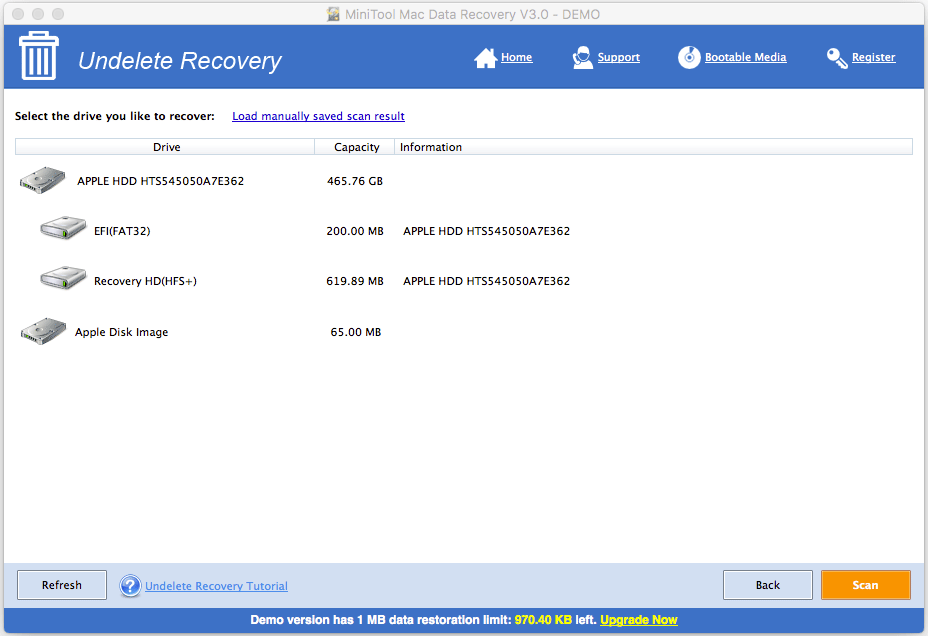The image size is (928, 636).
Task: Select the EFI(FAT32) partition row
Action: point(464,231)
